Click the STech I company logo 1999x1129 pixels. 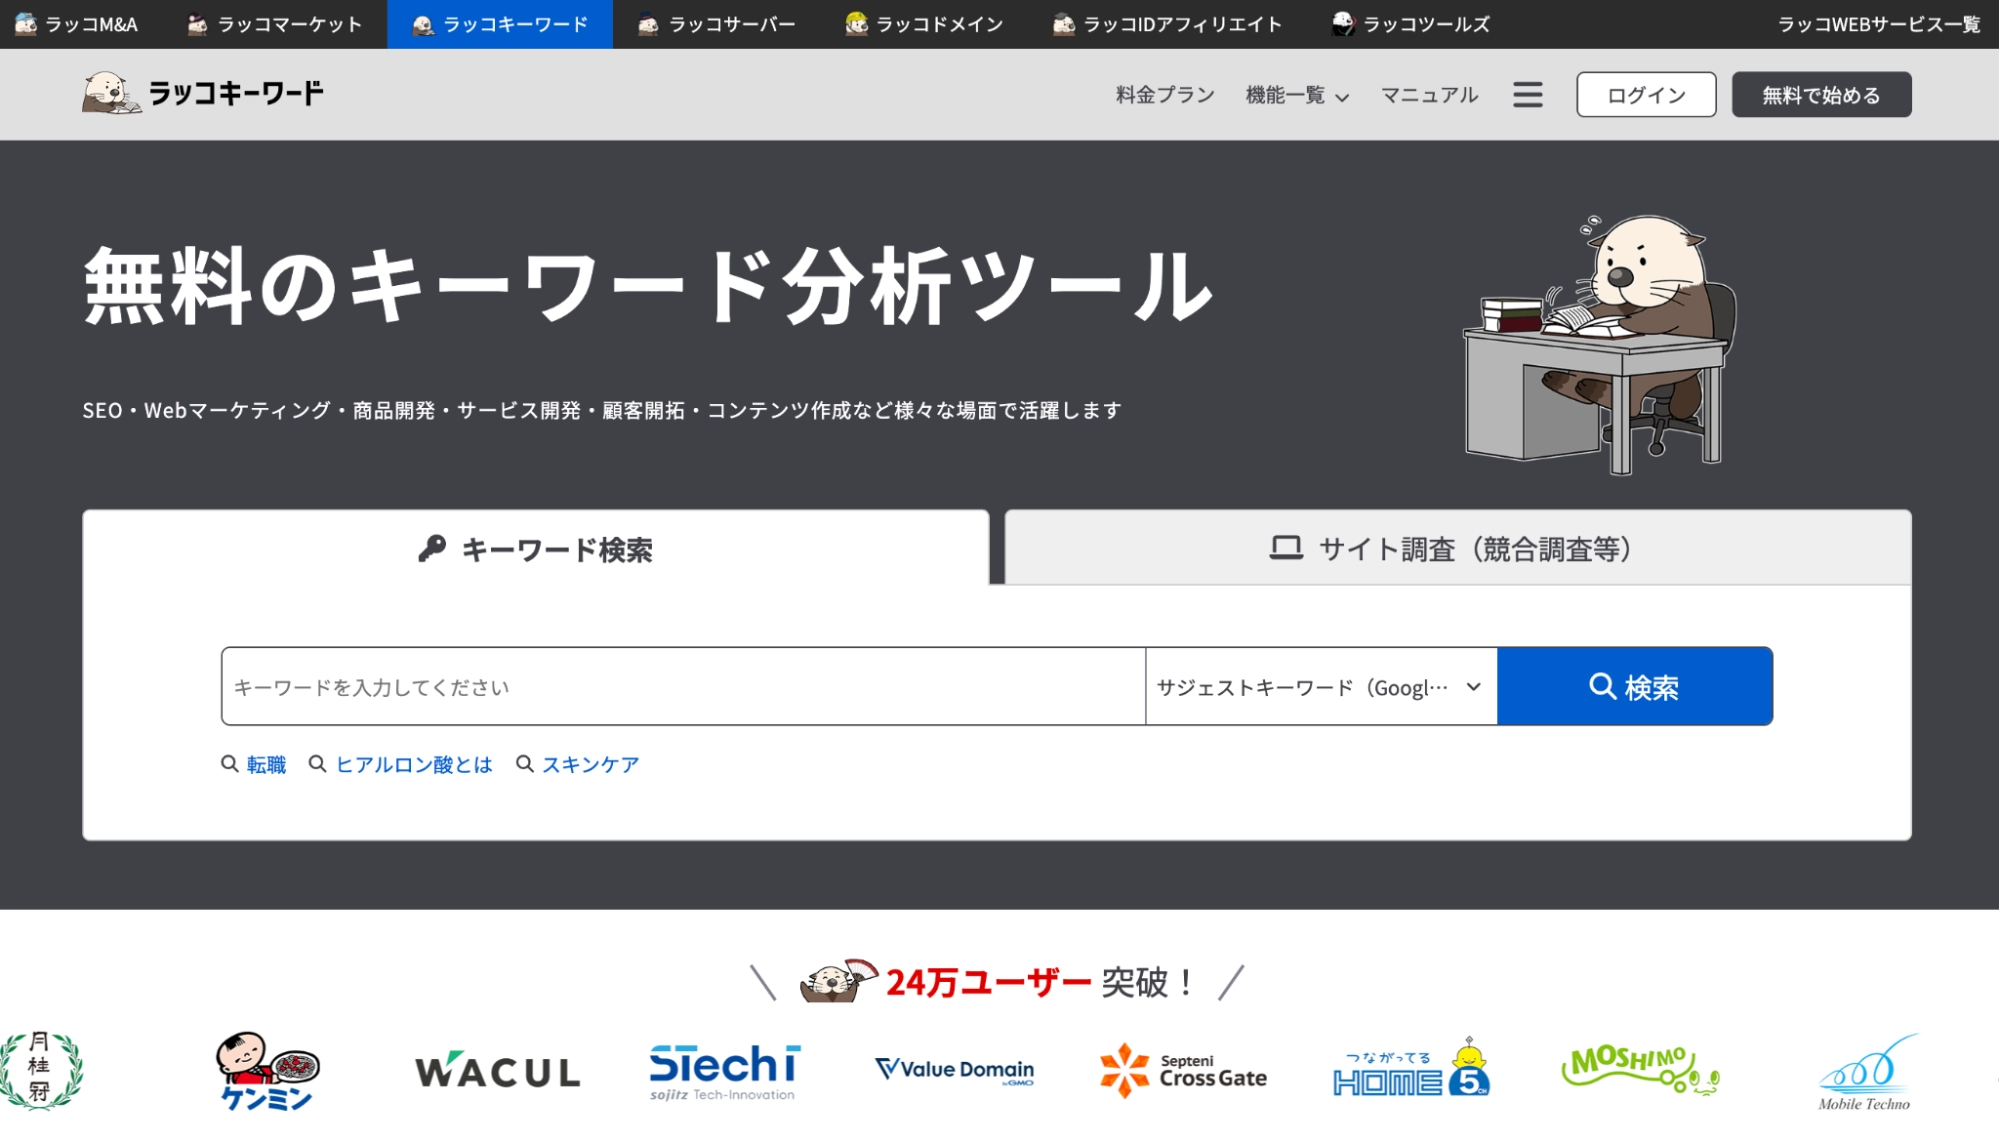(724, 1071)
